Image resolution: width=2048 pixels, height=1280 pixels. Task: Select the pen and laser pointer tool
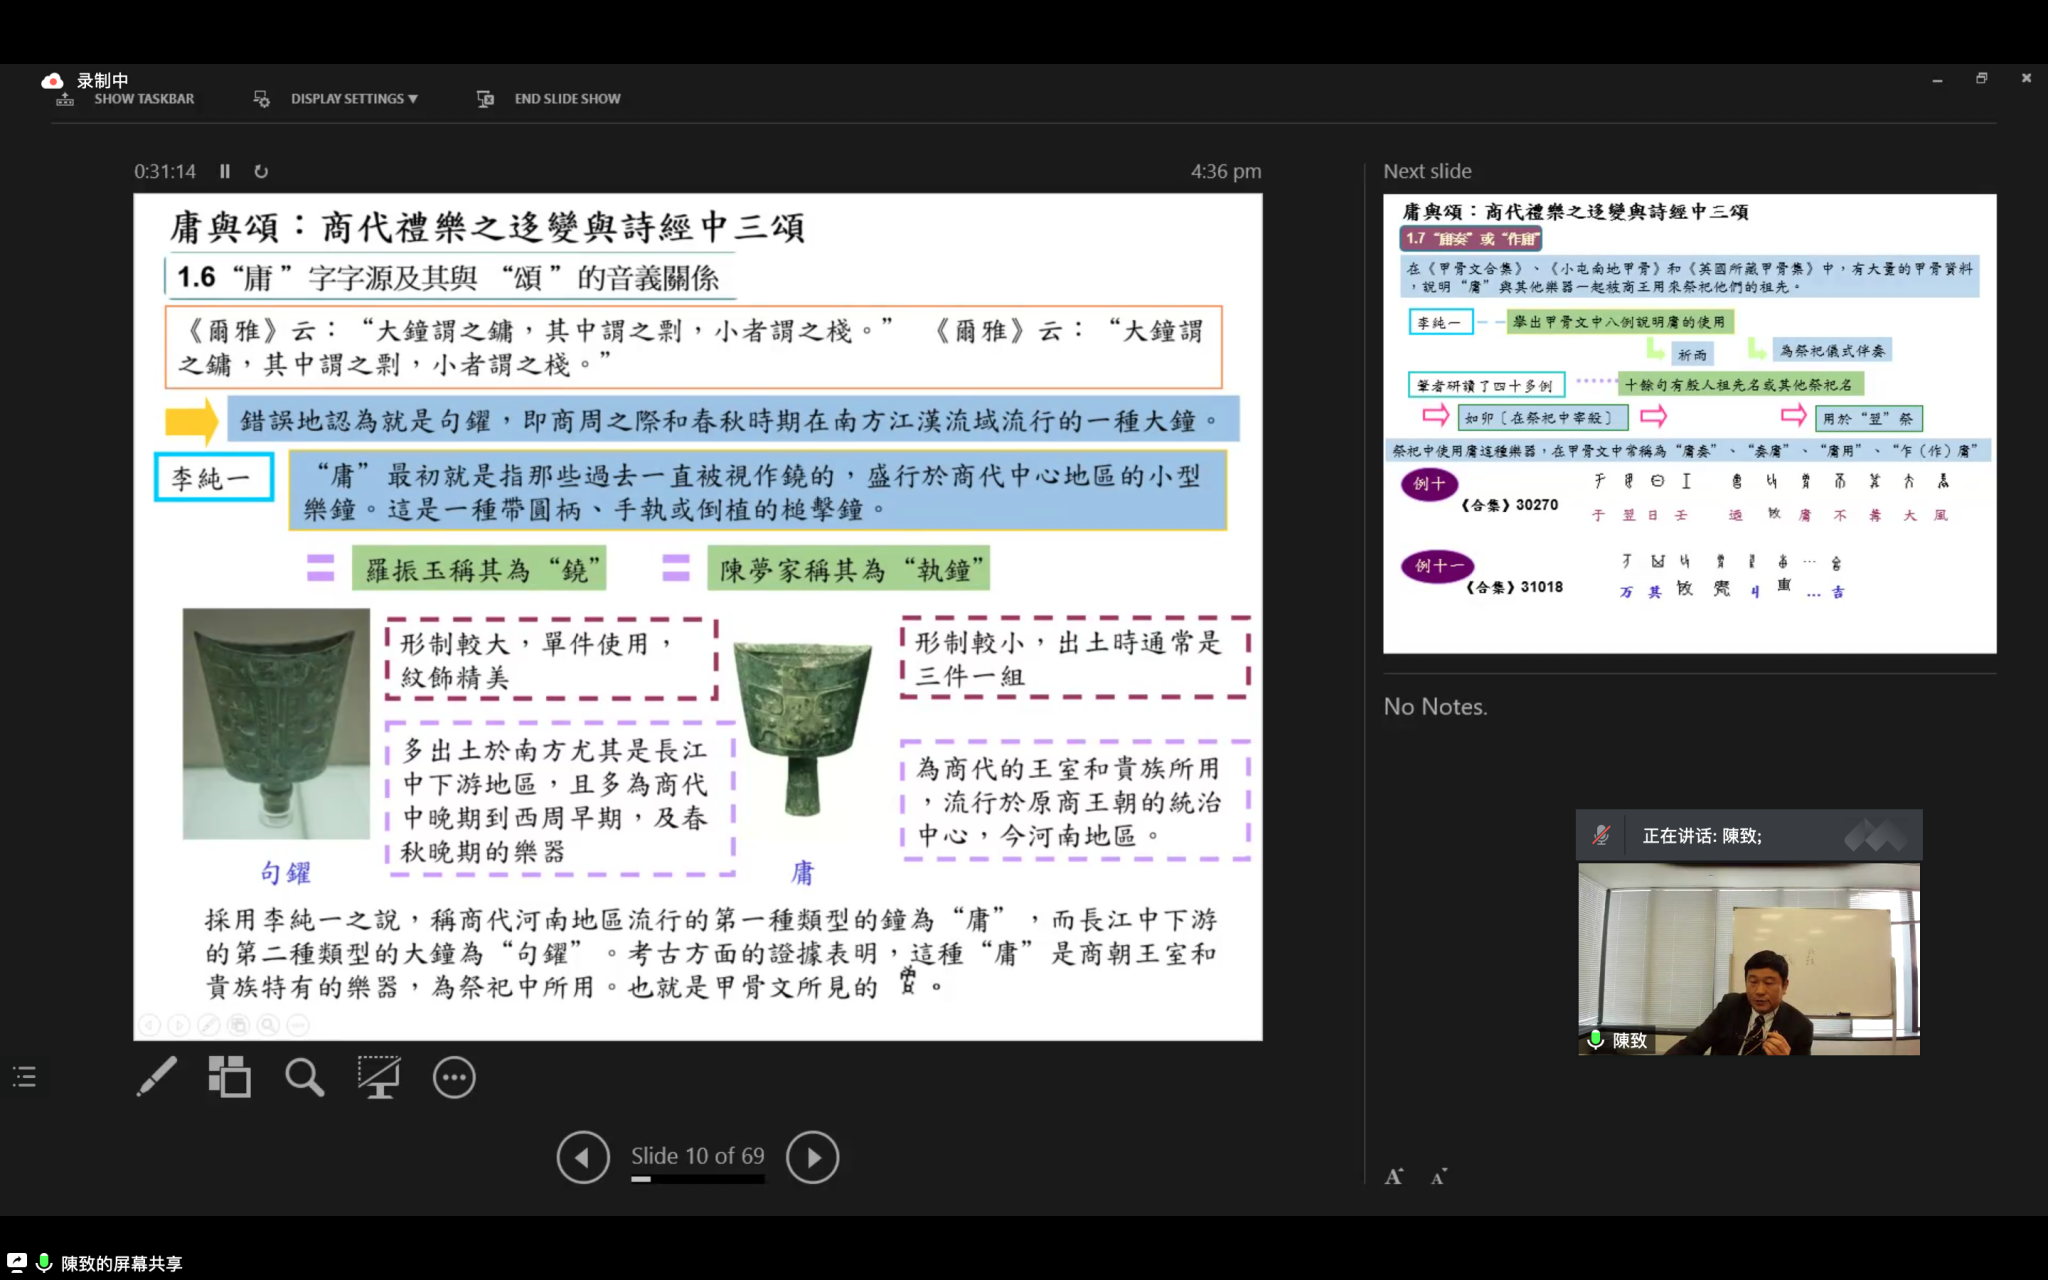157,1077
